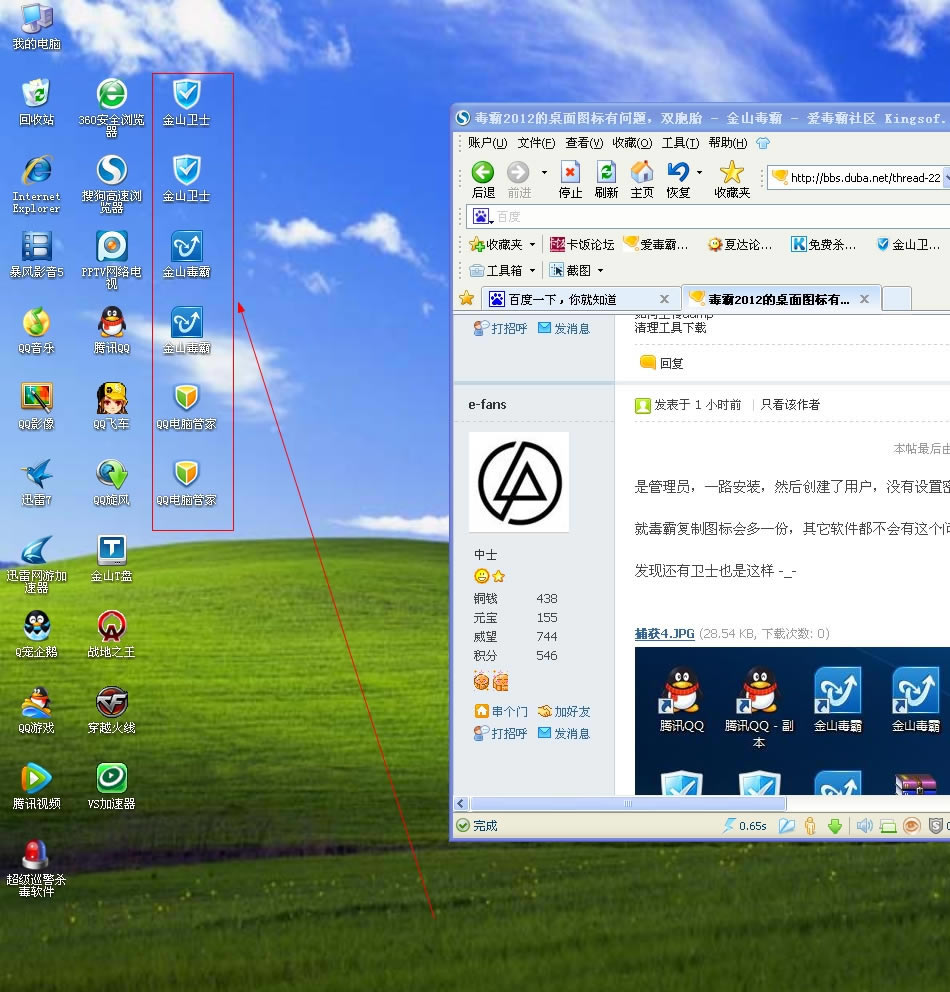Select the 迅雷网游加速器 desktop icon
The width and height of the screenshot is (950, 992).
coord(37,563)
